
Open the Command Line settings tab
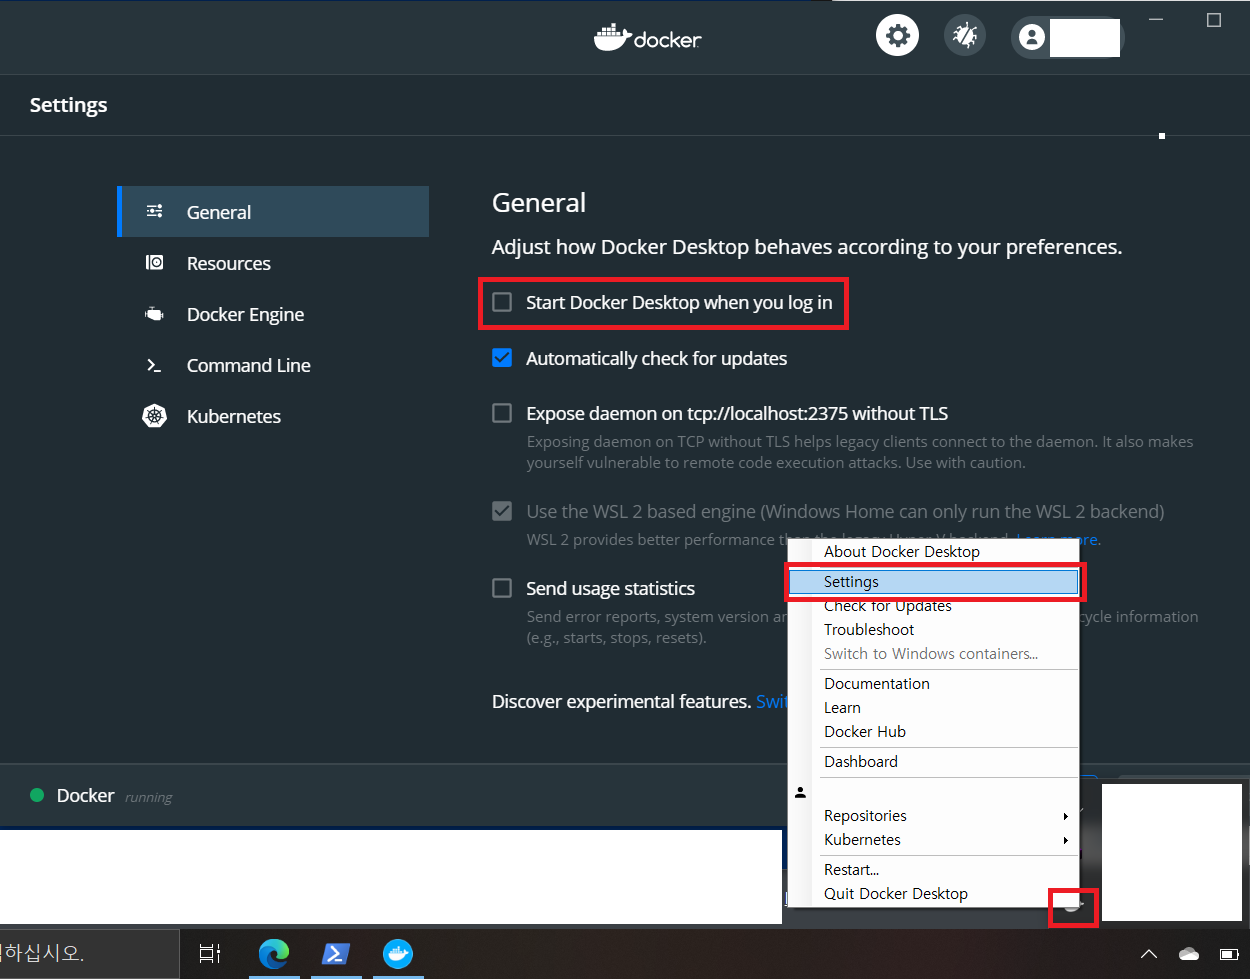point(273,365)
